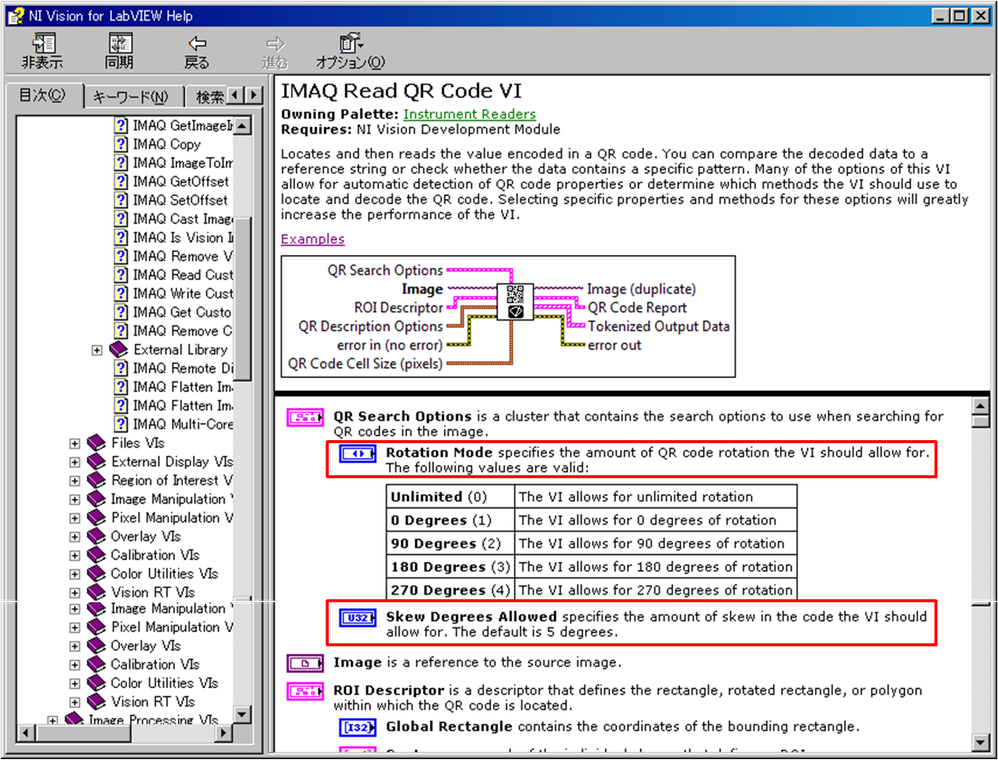998x760 pixels.
Task: Click the 90 Degrees (2) table cell
Action: click(x=450, y=544)
